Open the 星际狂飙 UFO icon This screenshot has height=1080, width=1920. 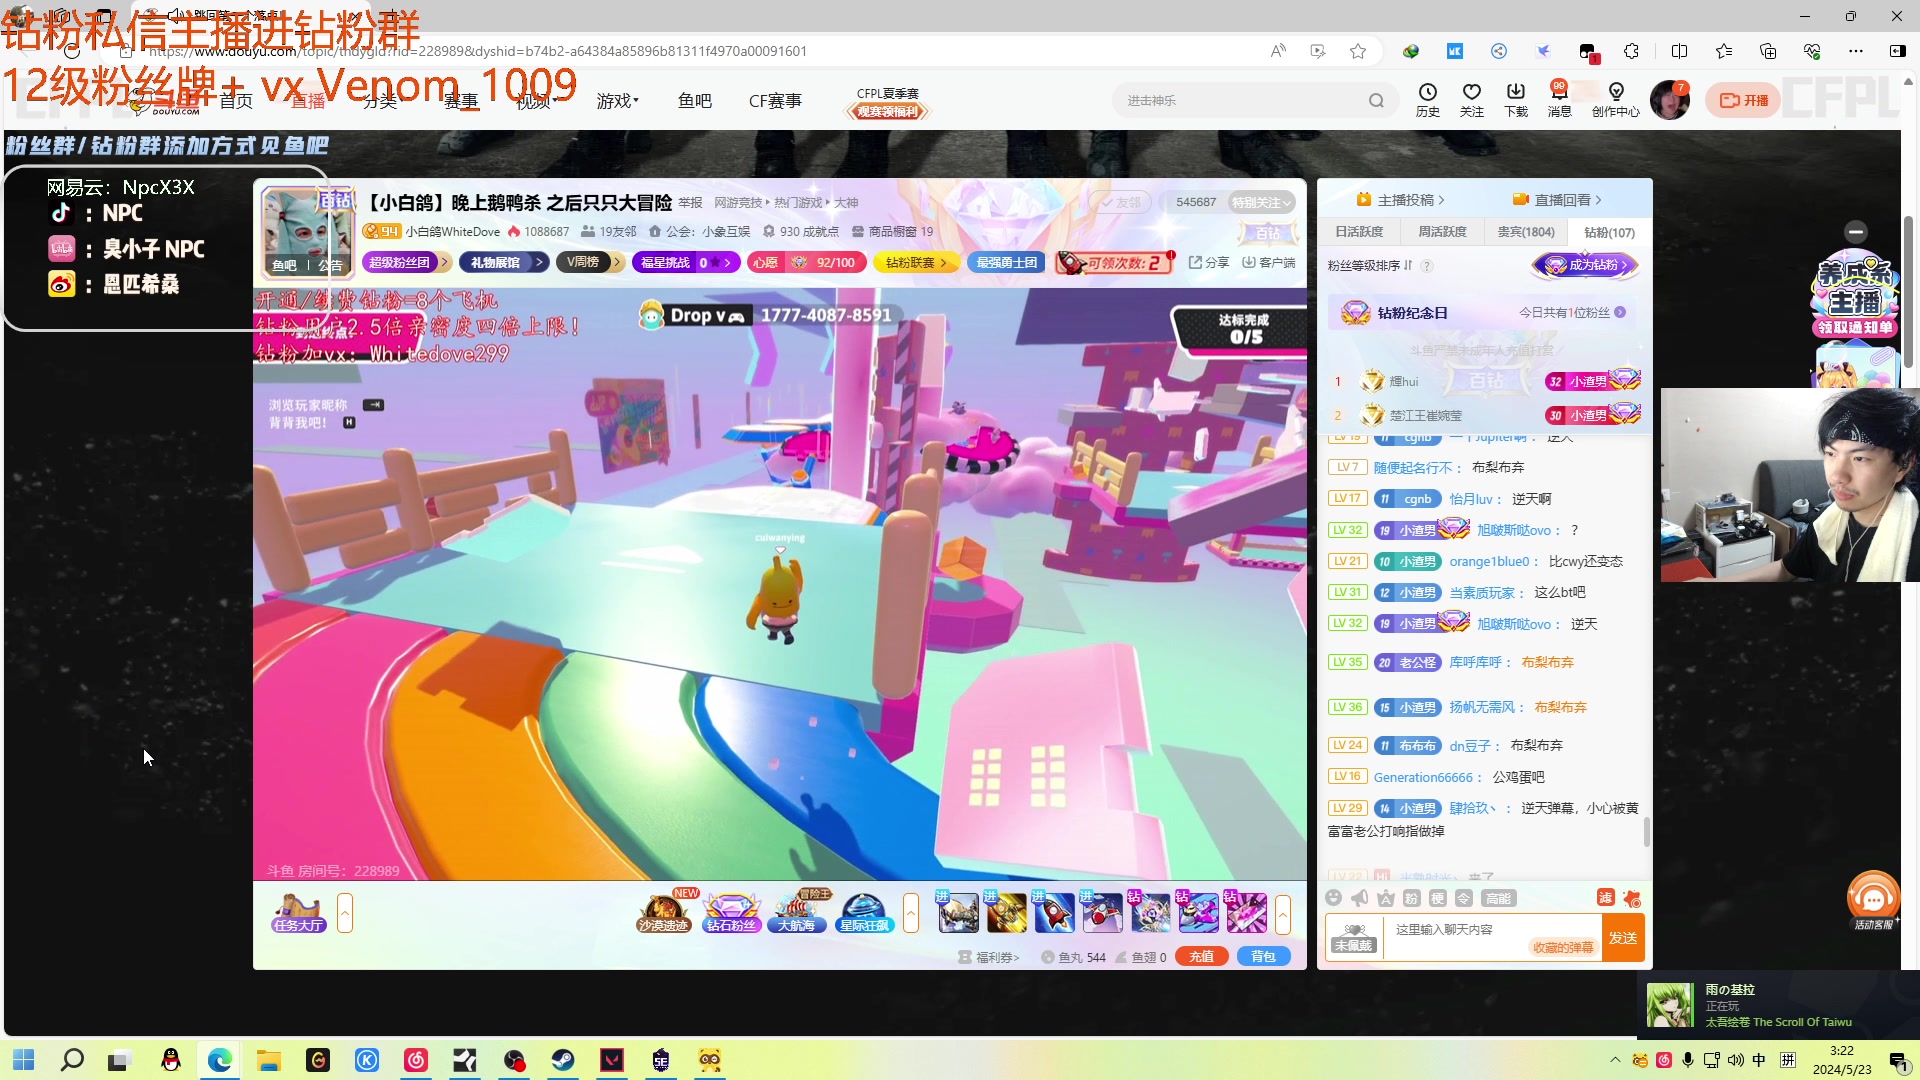pos(864,913)
